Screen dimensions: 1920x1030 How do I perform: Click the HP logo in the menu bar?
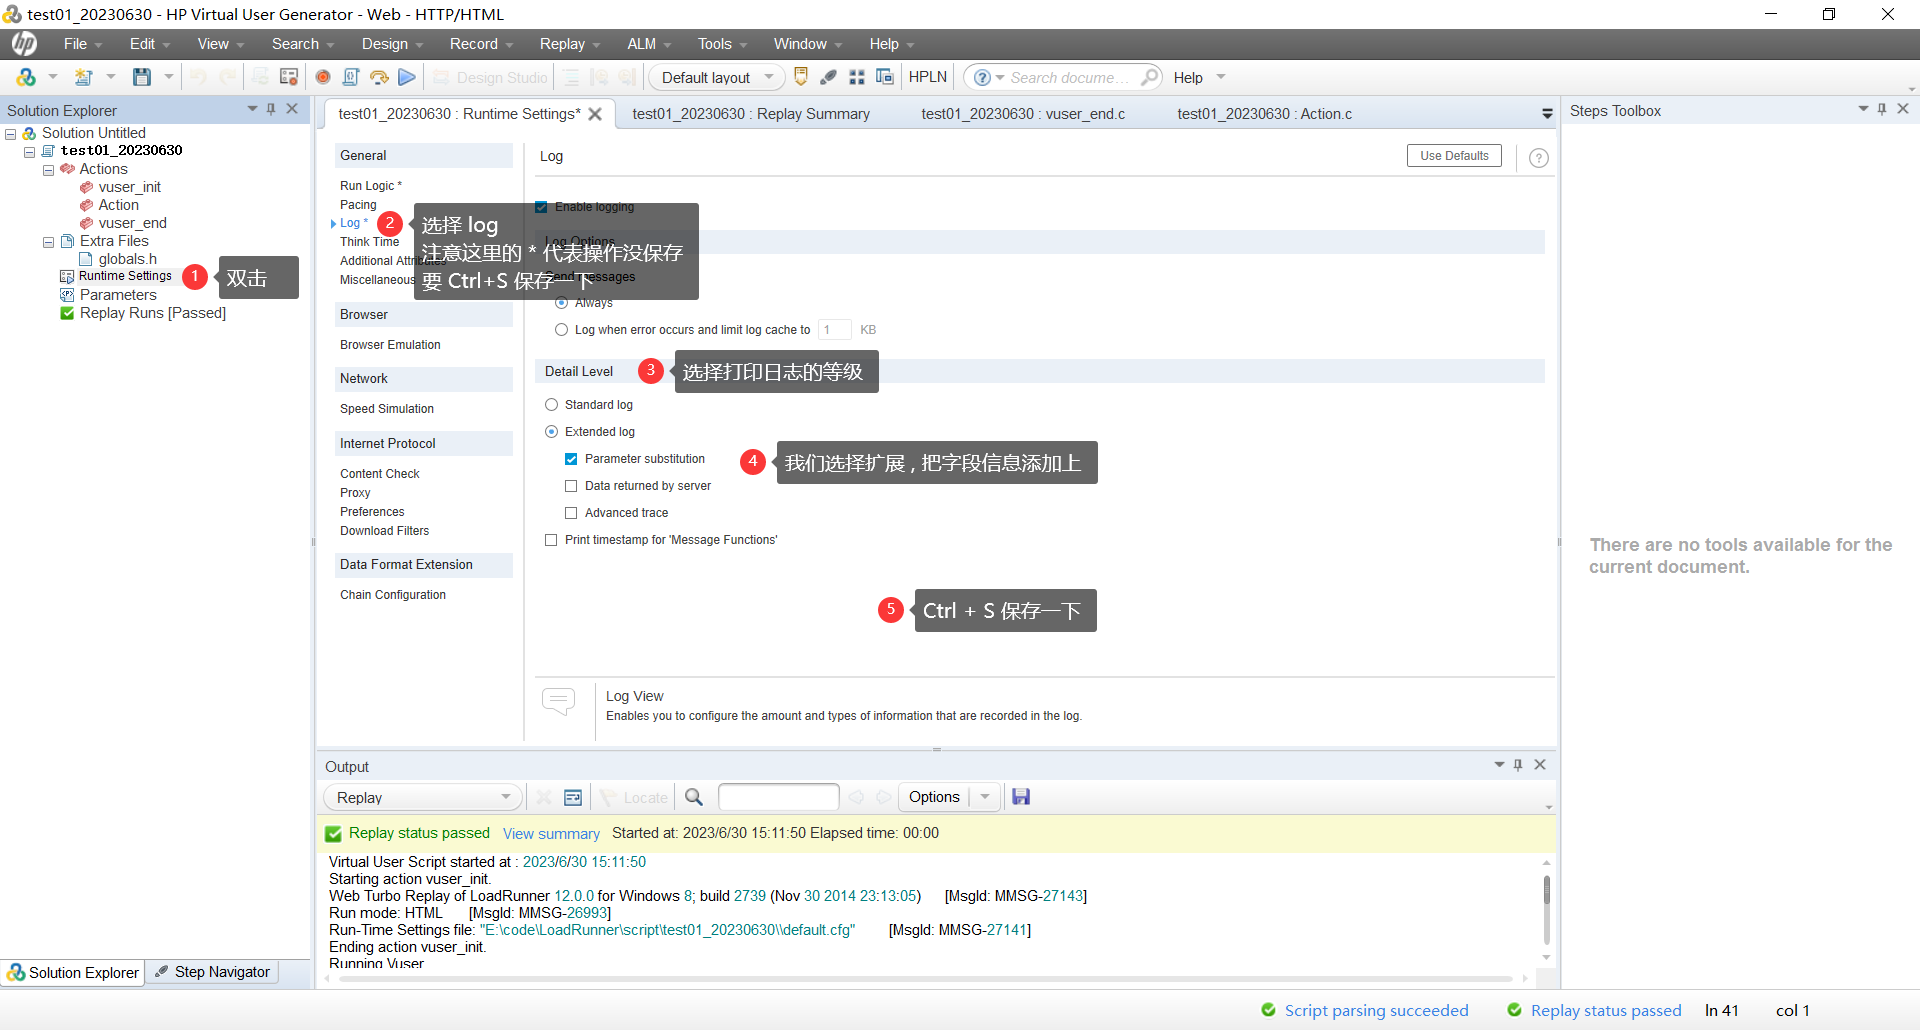pyautogui.click(x=24, y=44)
